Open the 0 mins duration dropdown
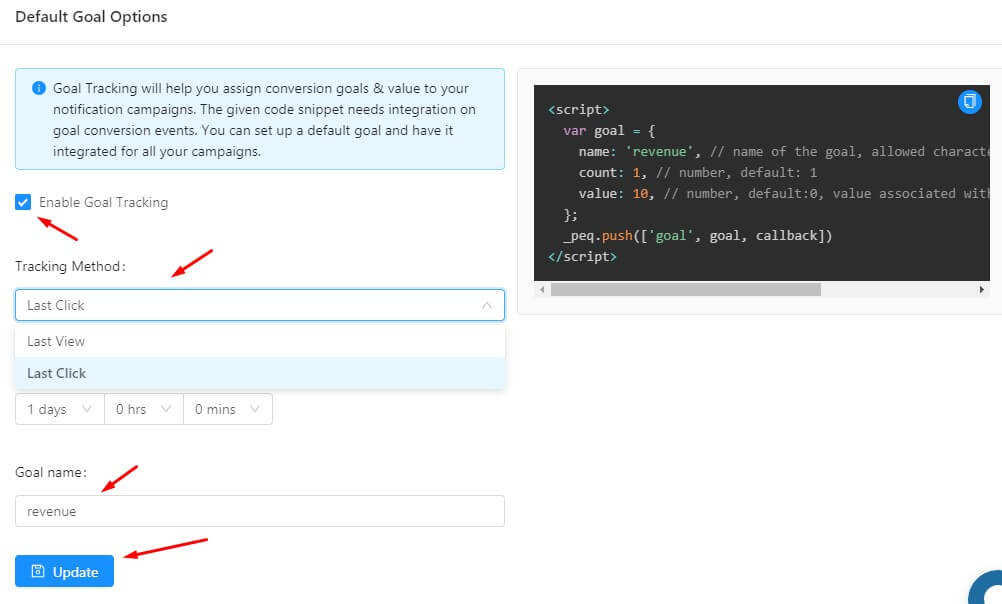Viewport: 1002px width, 604px height. (x=228, y=409)
